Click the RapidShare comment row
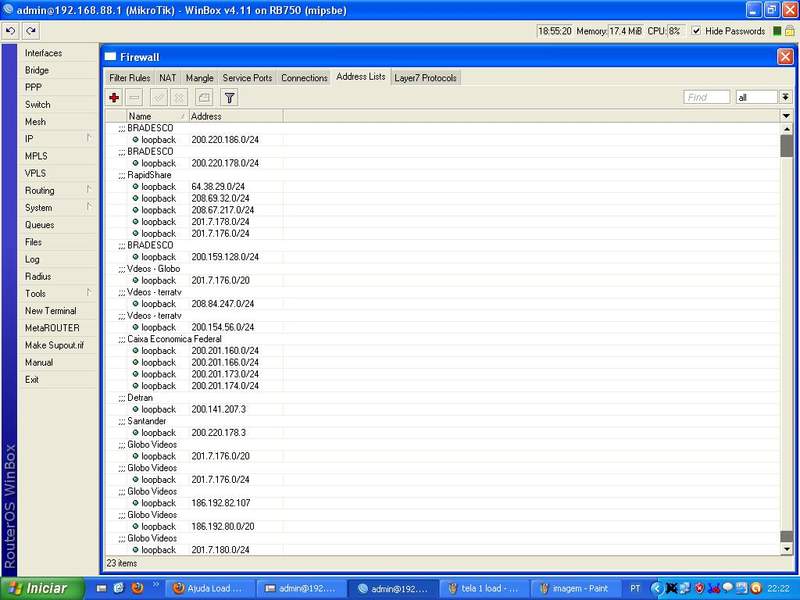 coord(443,175)
